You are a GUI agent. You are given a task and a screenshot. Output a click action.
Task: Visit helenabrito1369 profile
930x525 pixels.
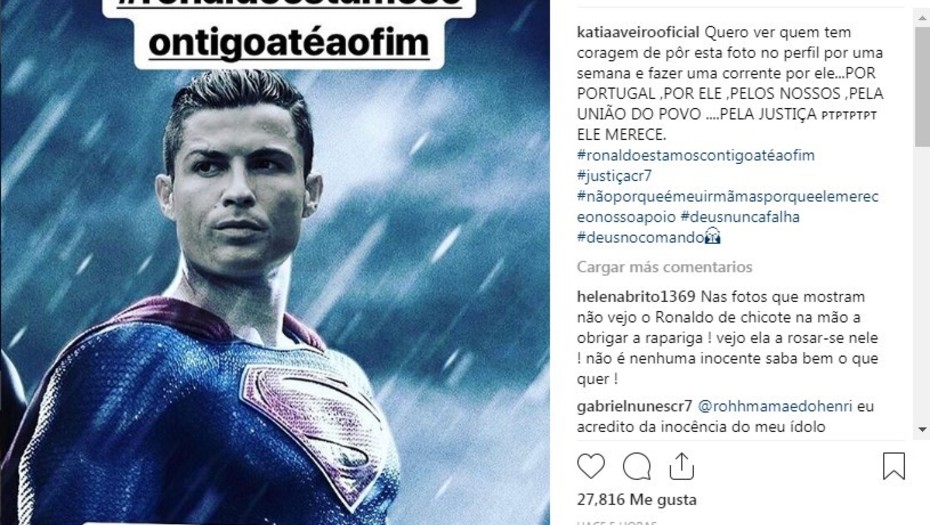[636, 297]
